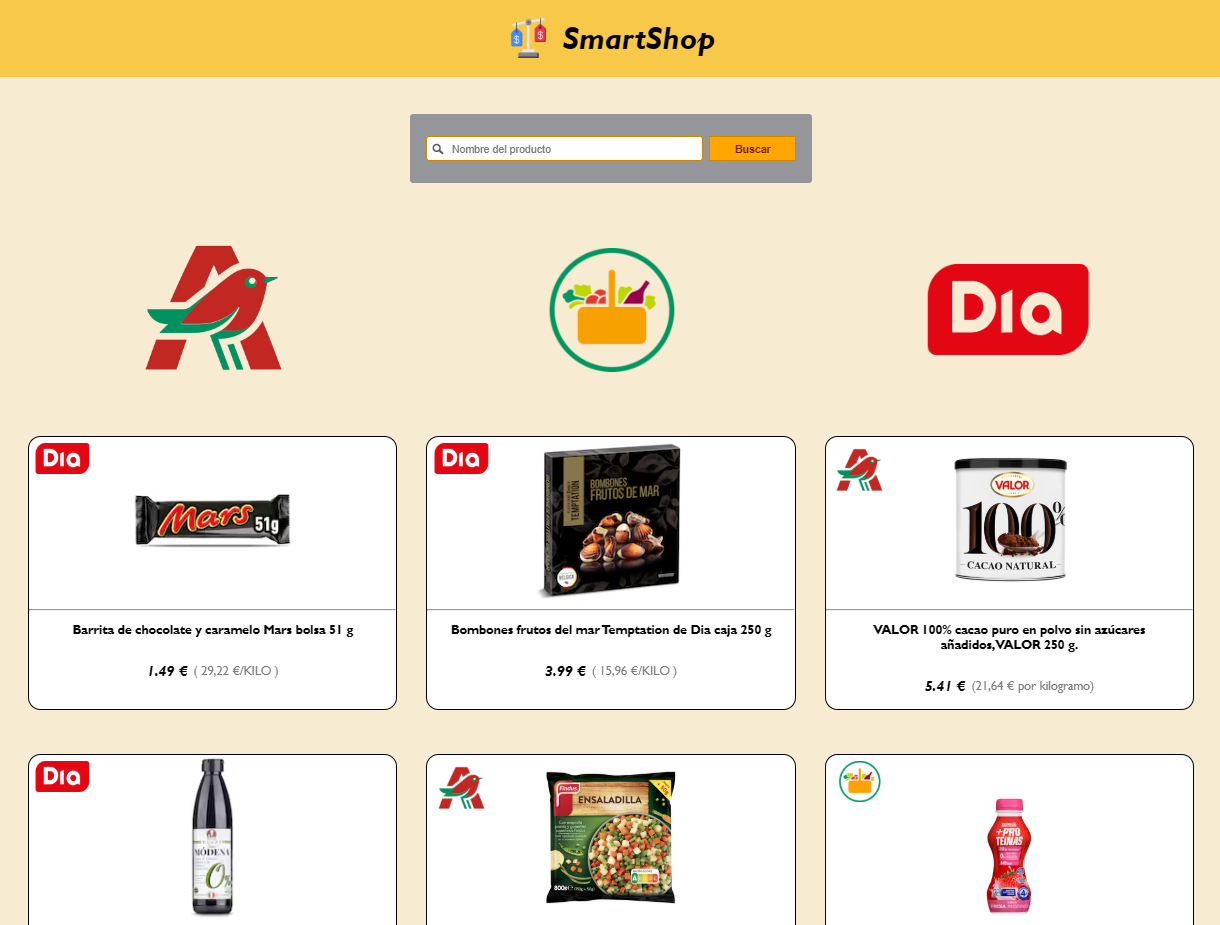Choose the green basket supermarket logo

pos(612,310)
